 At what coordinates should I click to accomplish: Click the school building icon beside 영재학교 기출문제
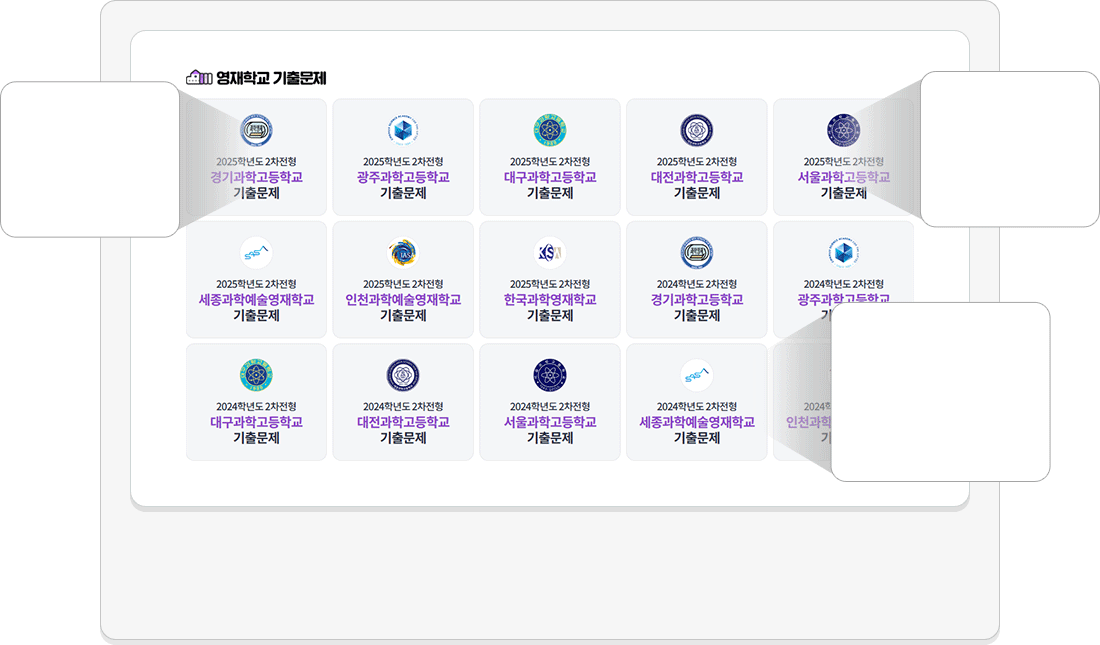pyautogui.click(x=199, y=77)
